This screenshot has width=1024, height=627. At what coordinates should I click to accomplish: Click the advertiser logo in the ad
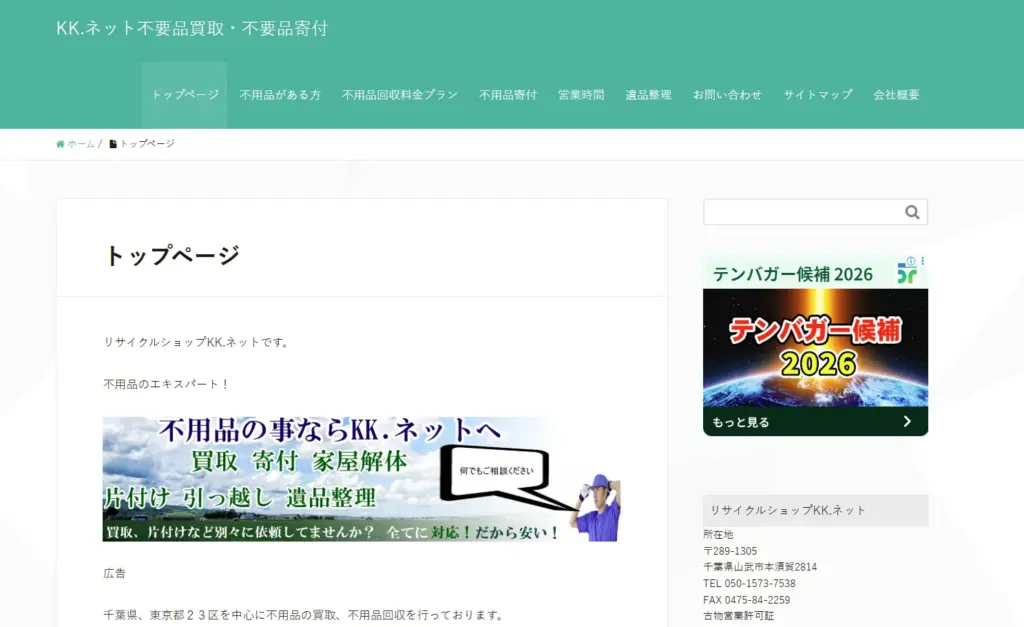906,274
